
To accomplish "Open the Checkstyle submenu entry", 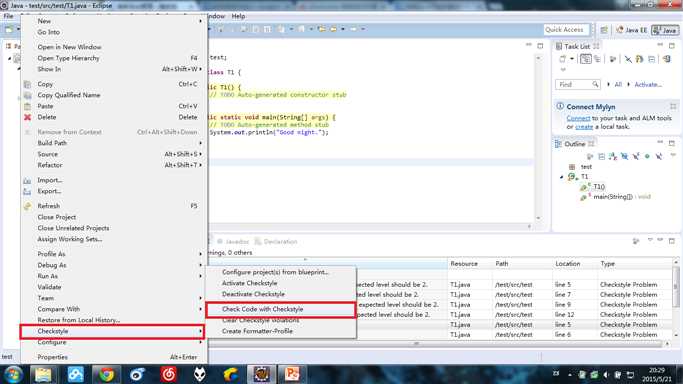I will point(112,331).
